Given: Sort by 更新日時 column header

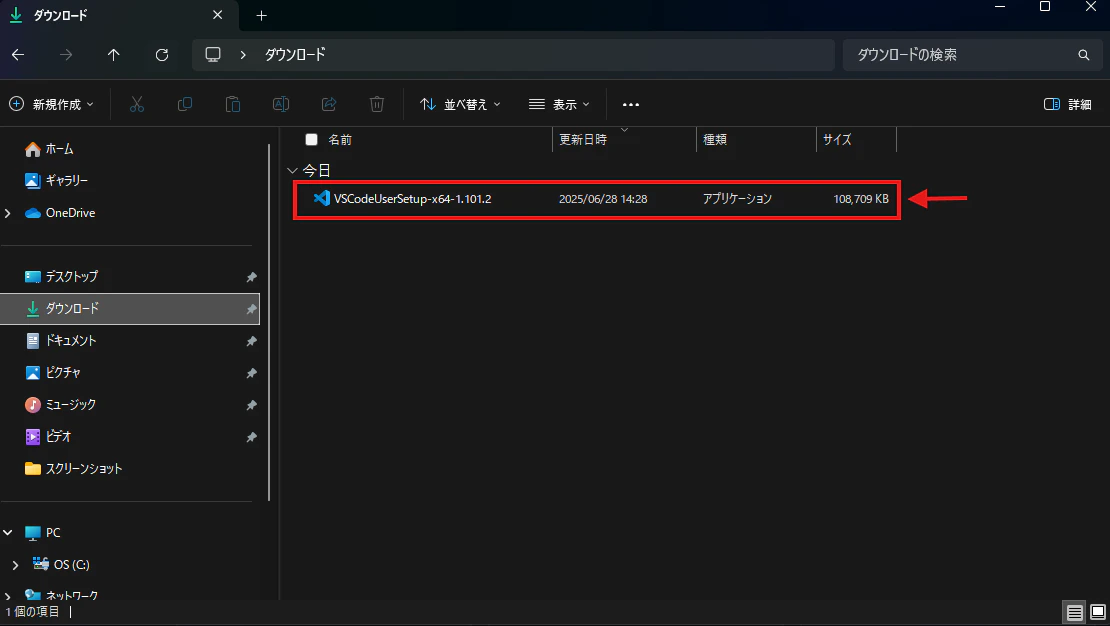Looking at the screenshot, I should click(583, 140).
